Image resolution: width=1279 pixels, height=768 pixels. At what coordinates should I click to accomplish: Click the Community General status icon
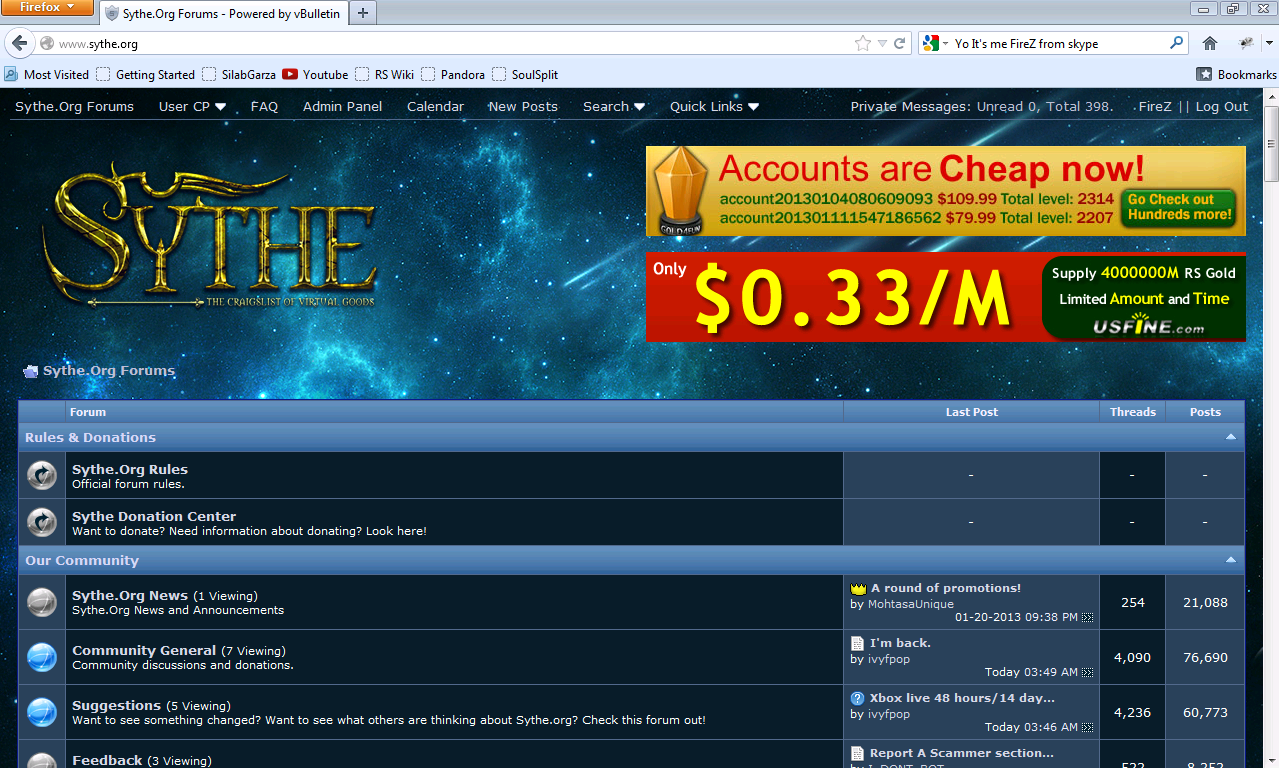(42, 657)
